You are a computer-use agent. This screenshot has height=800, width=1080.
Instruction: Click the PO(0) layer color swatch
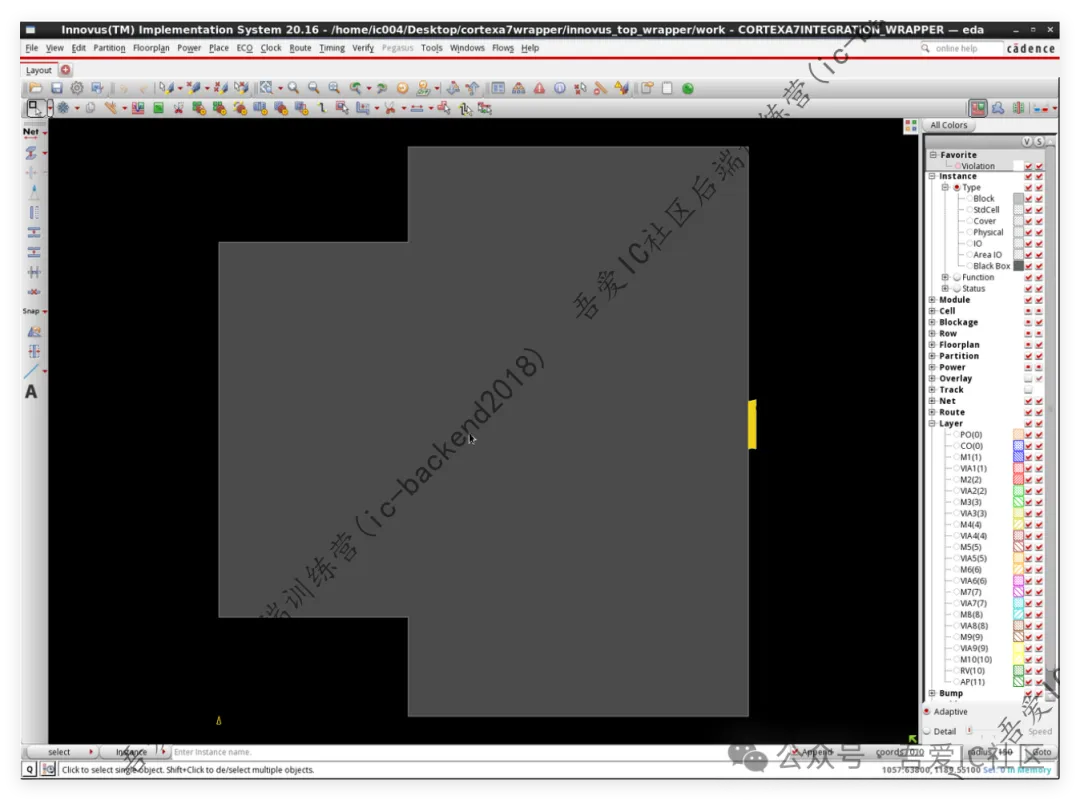pos(1018,435)
